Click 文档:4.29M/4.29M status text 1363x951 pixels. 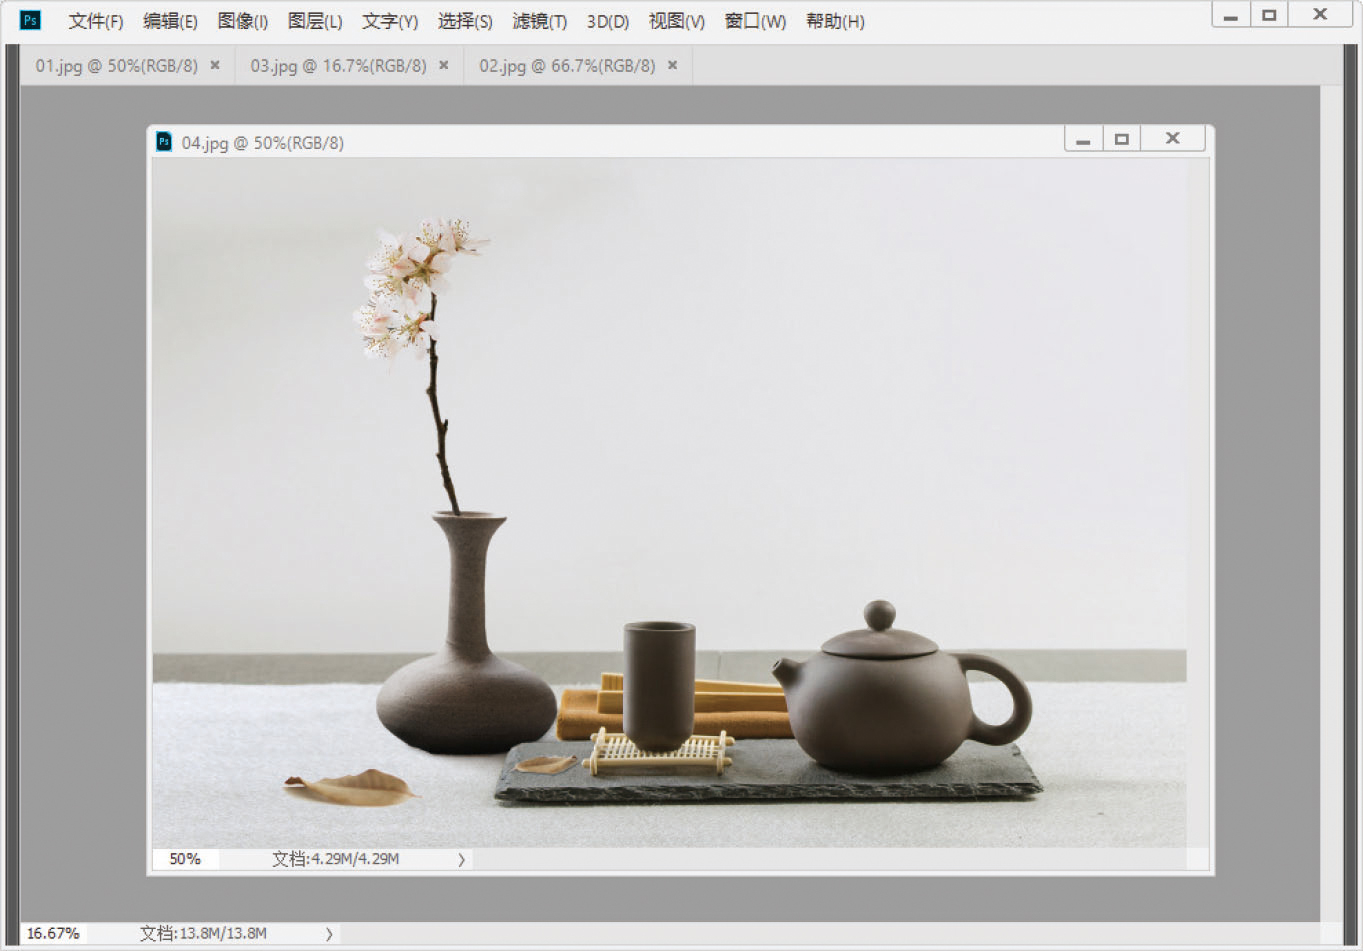336,858
